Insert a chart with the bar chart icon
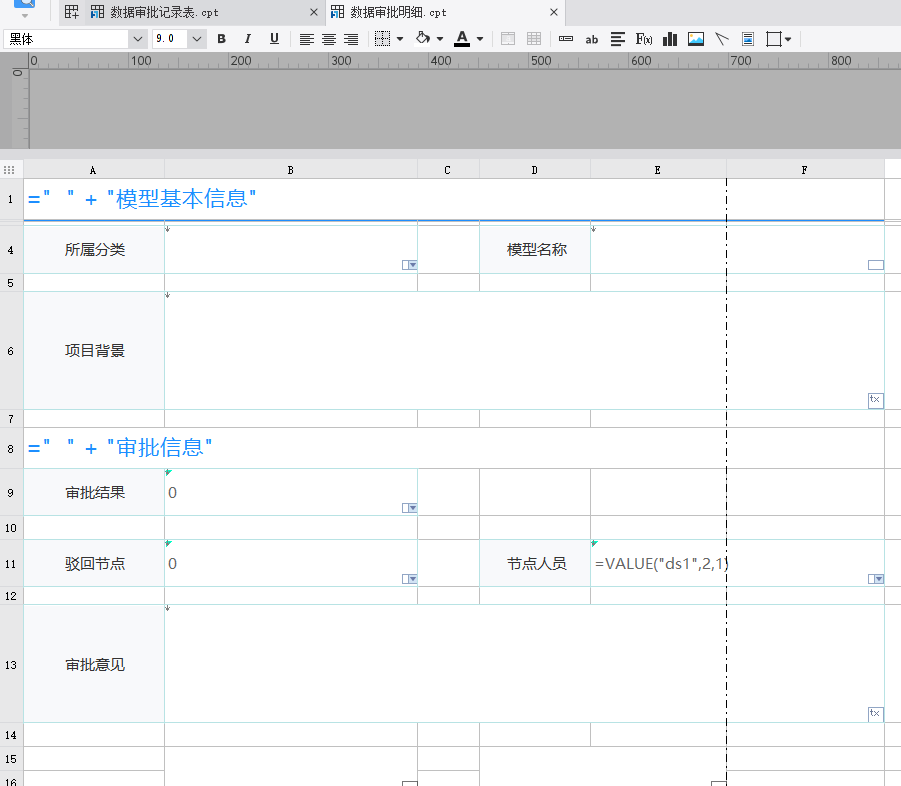This screenshot has height=786, width=901. (x=670, y=39)
